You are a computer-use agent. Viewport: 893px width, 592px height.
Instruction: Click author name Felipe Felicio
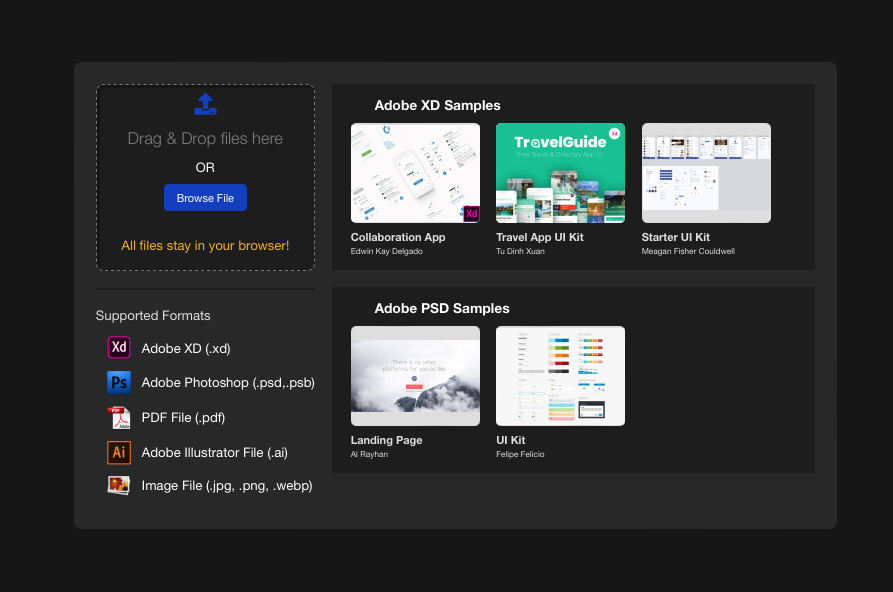(520, 454)
